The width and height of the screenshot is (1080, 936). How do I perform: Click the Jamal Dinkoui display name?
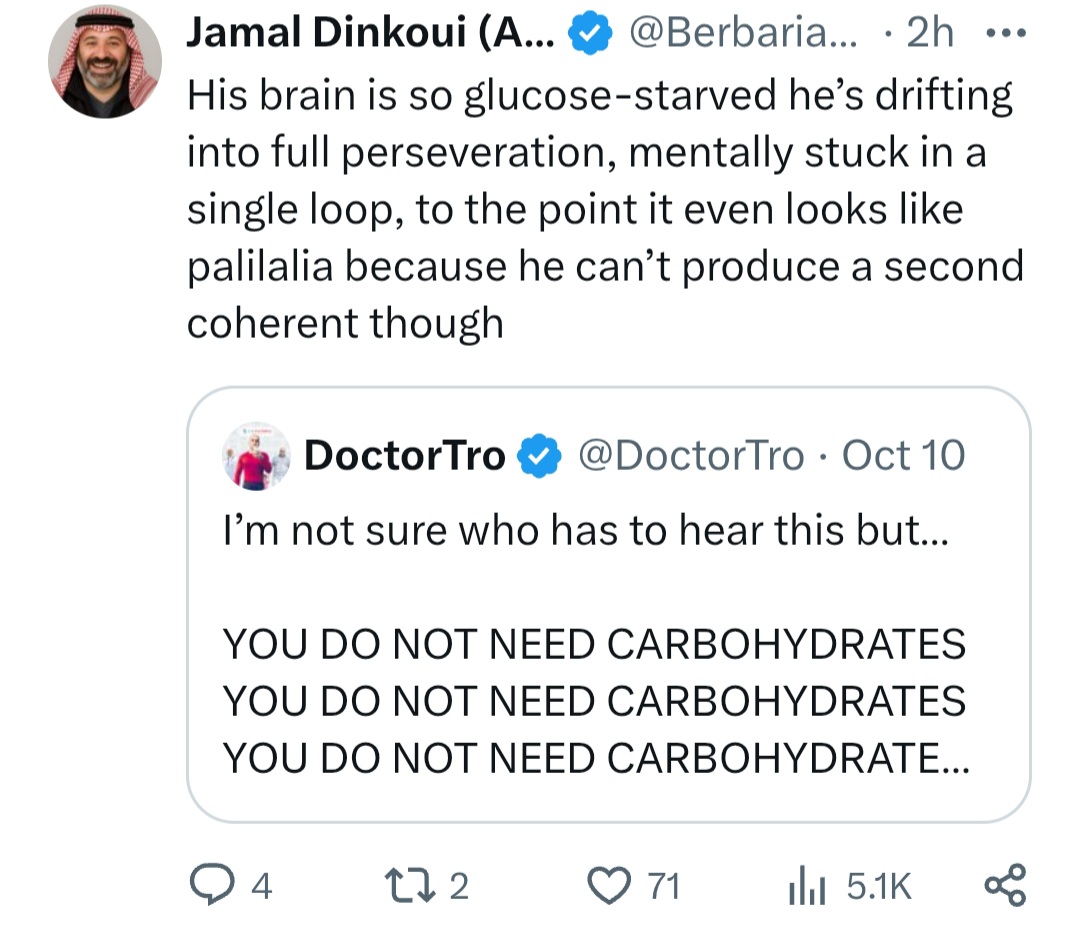point(370,36)
